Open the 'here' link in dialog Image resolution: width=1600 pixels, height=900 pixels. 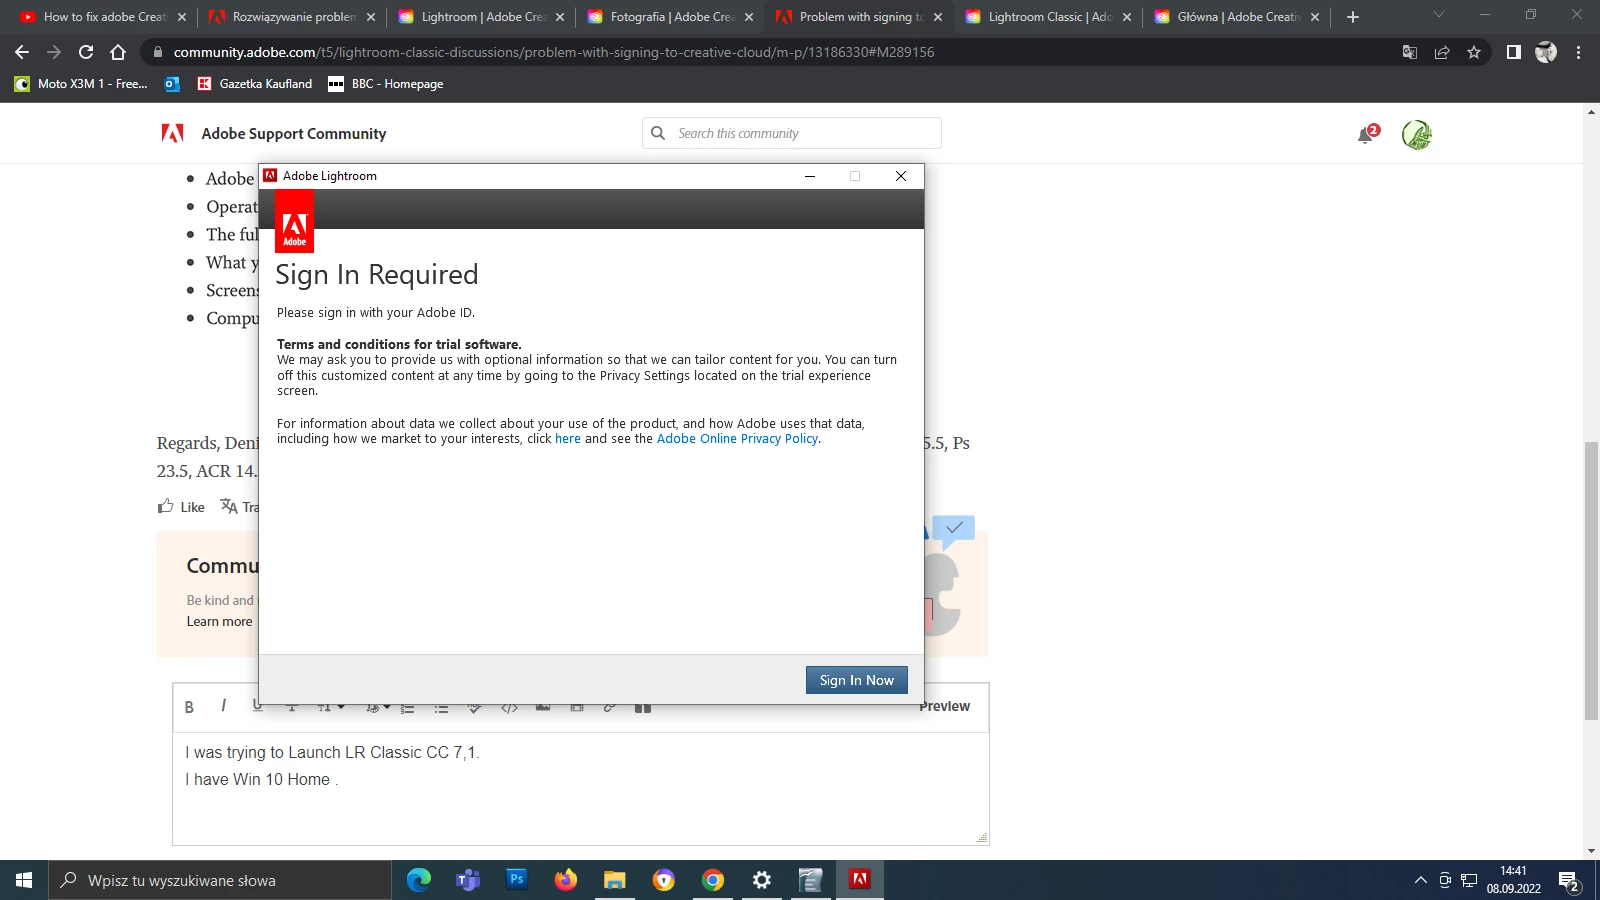(x=568, y=439)
